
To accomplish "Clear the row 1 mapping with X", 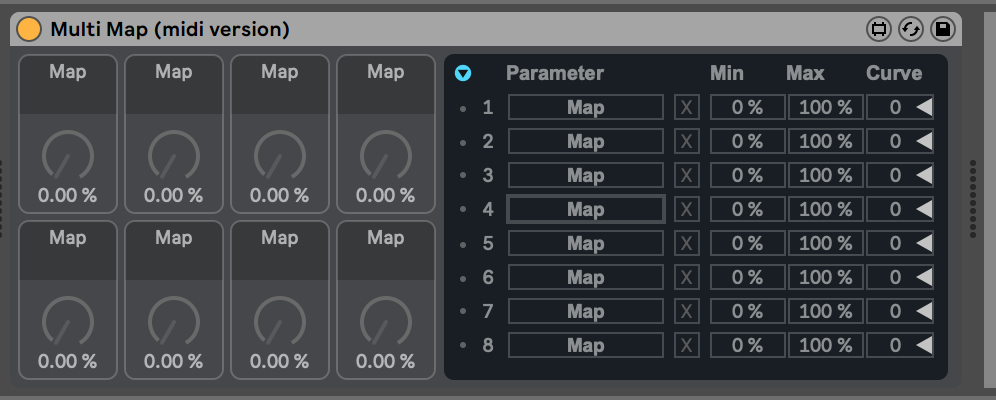I will (686, 108).
